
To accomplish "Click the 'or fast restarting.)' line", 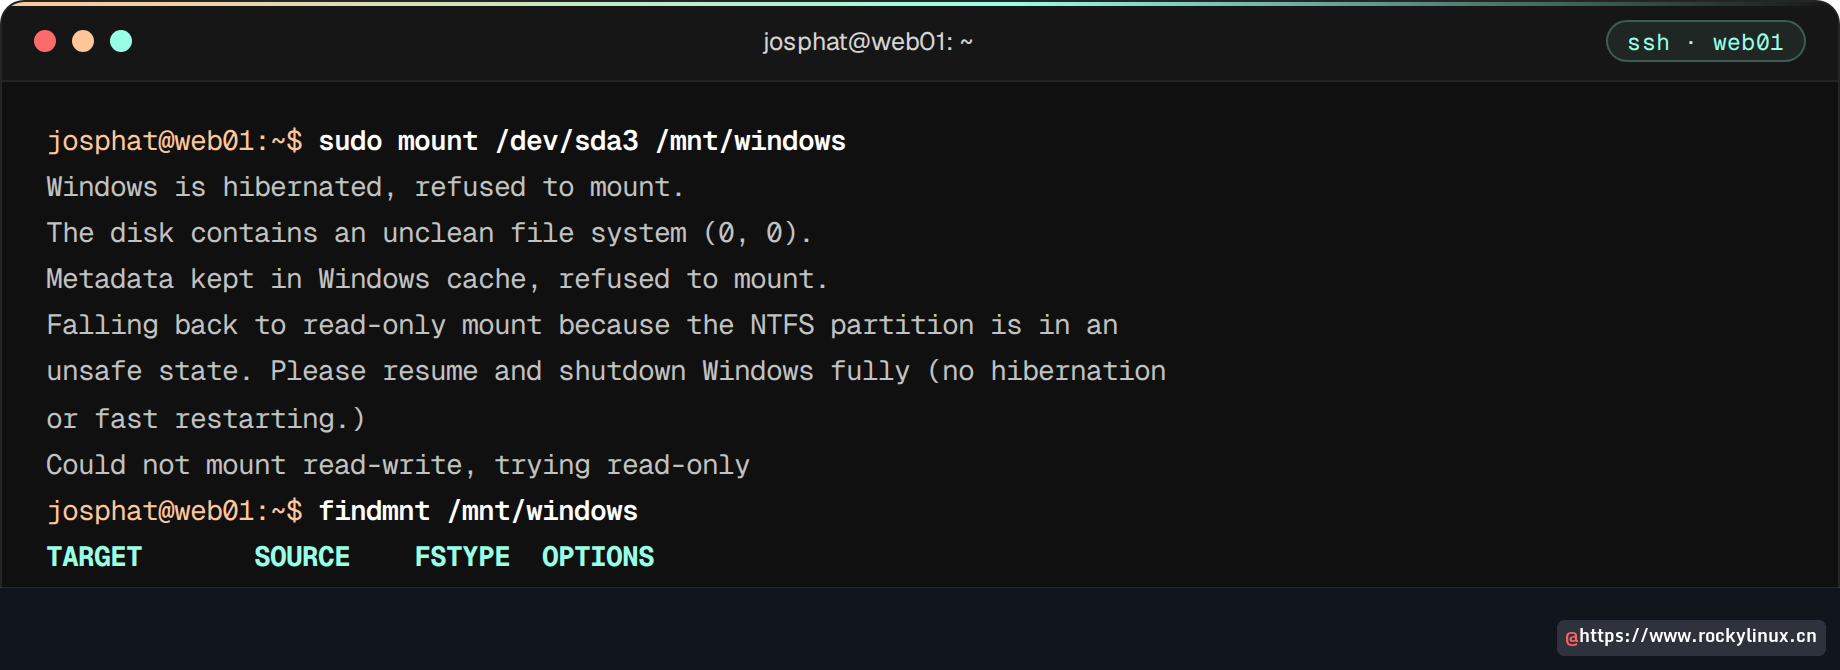I will point(206,419).
